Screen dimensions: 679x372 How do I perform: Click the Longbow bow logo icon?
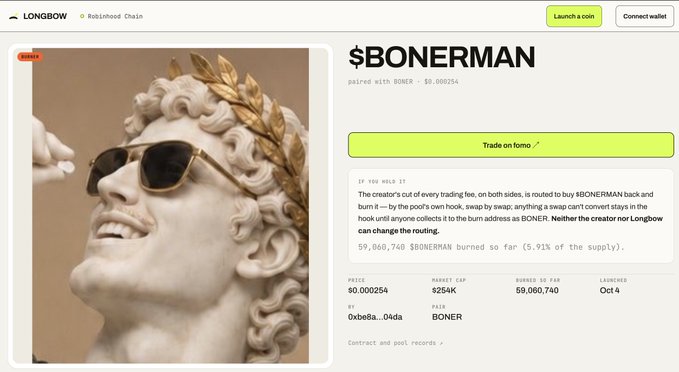point(13,16)
